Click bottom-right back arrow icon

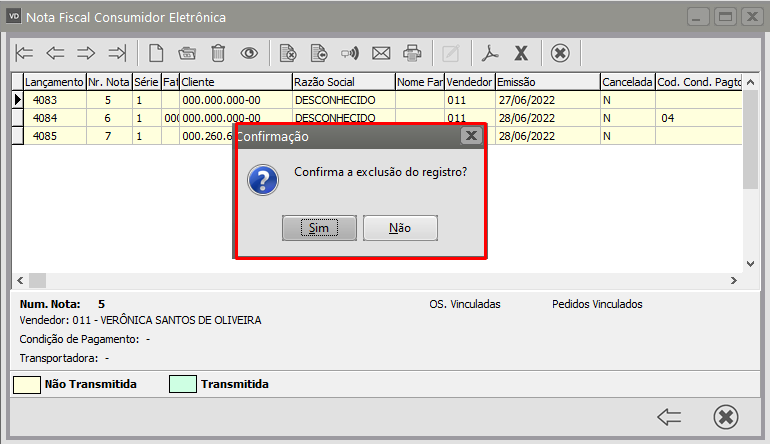tap(669, 417)
